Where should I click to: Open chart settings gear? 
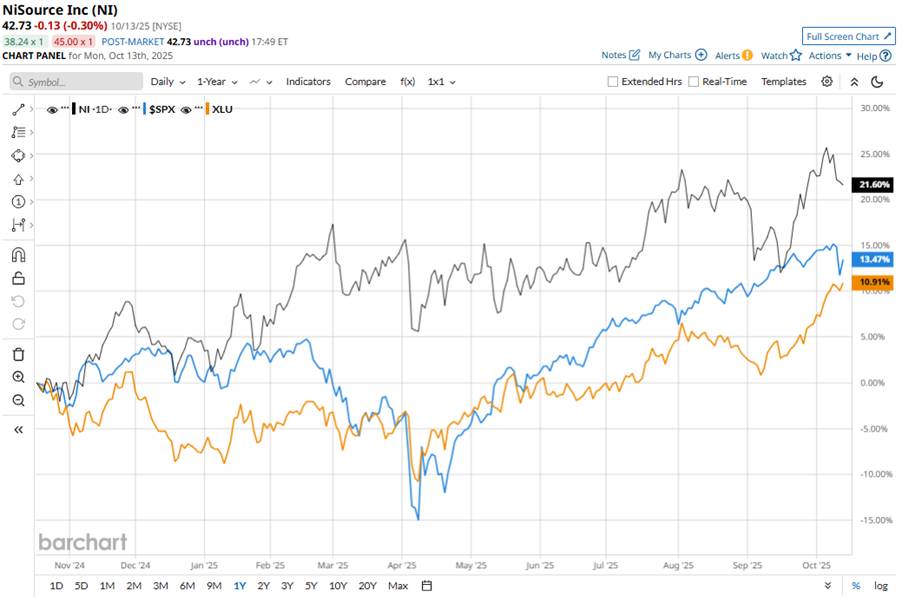826,82
